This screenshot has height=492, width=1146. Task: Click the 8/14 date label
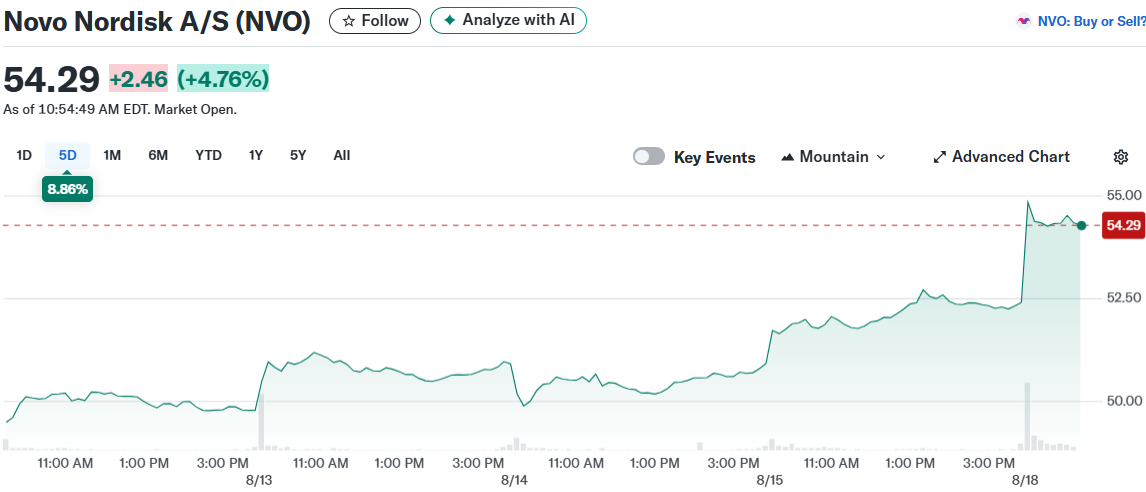[x=514, y=480]
